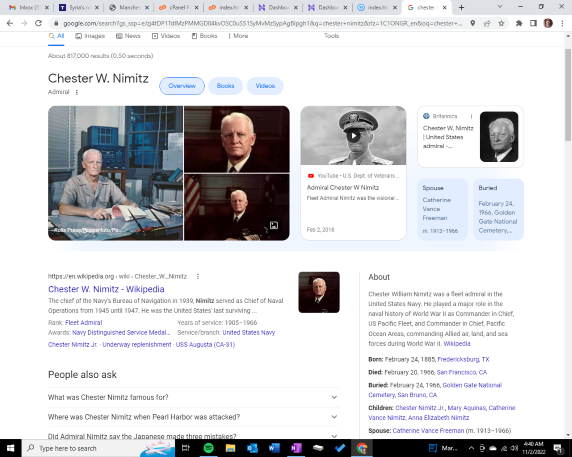Open the tab search chevron in the title bar
This screenshot has height=457, width=572.
500,7
